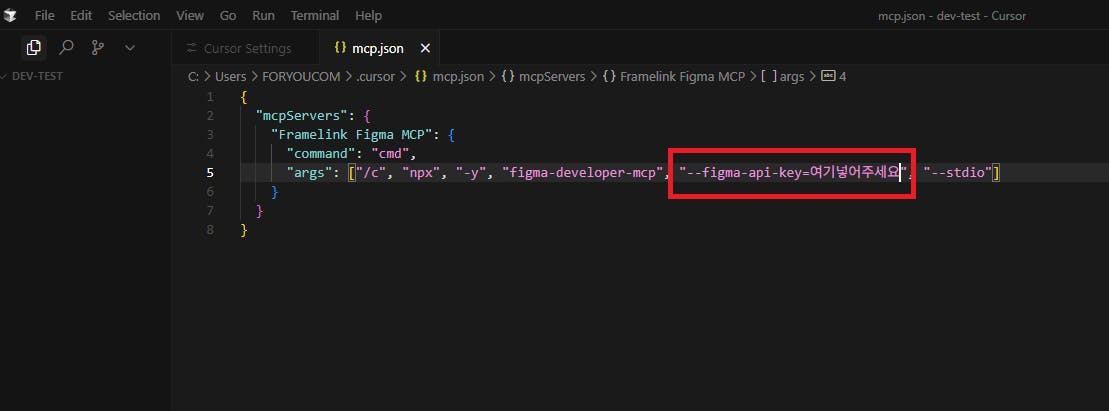Open the Search magnifier icon

point(66,47)
